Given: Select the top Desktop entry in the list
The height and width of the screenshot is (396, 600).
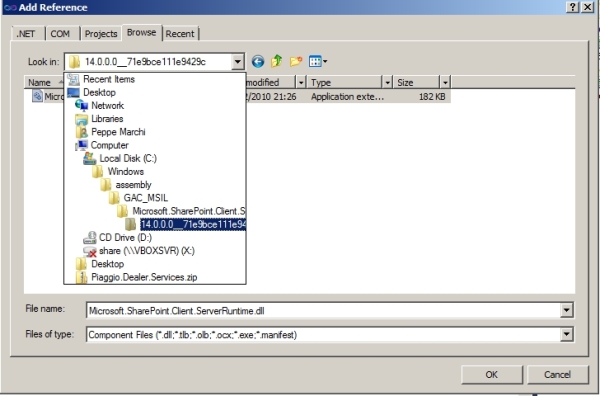Looking at the screenshot, I should click(x=99, y=92).
